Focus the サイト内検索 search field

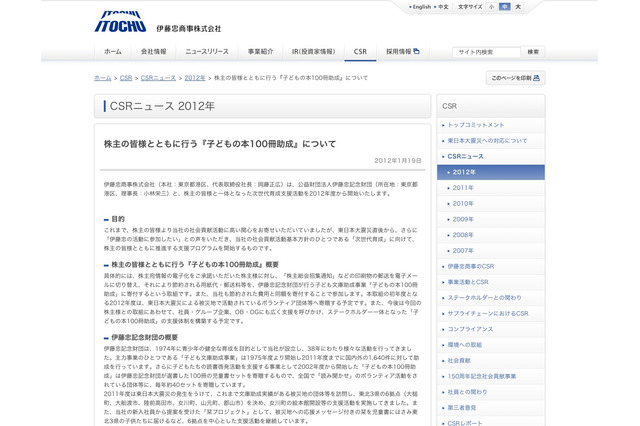[486, 52]
